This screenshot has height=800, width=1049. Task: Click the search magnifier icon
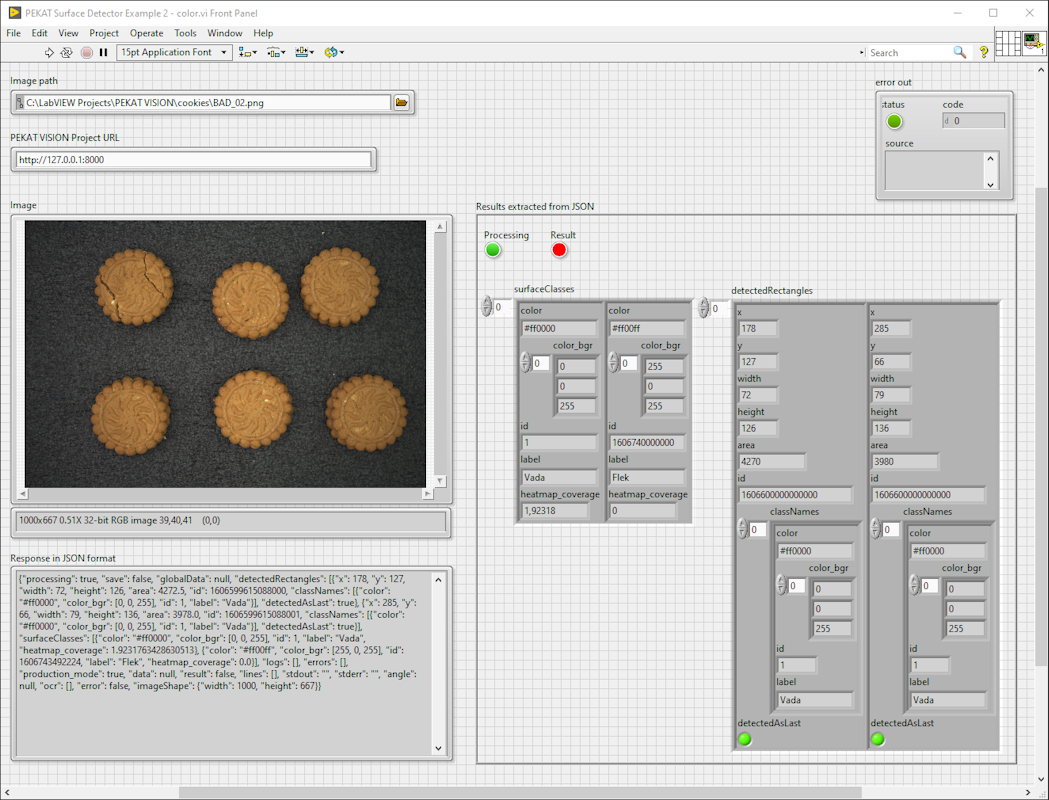click(x=959, y=52)
